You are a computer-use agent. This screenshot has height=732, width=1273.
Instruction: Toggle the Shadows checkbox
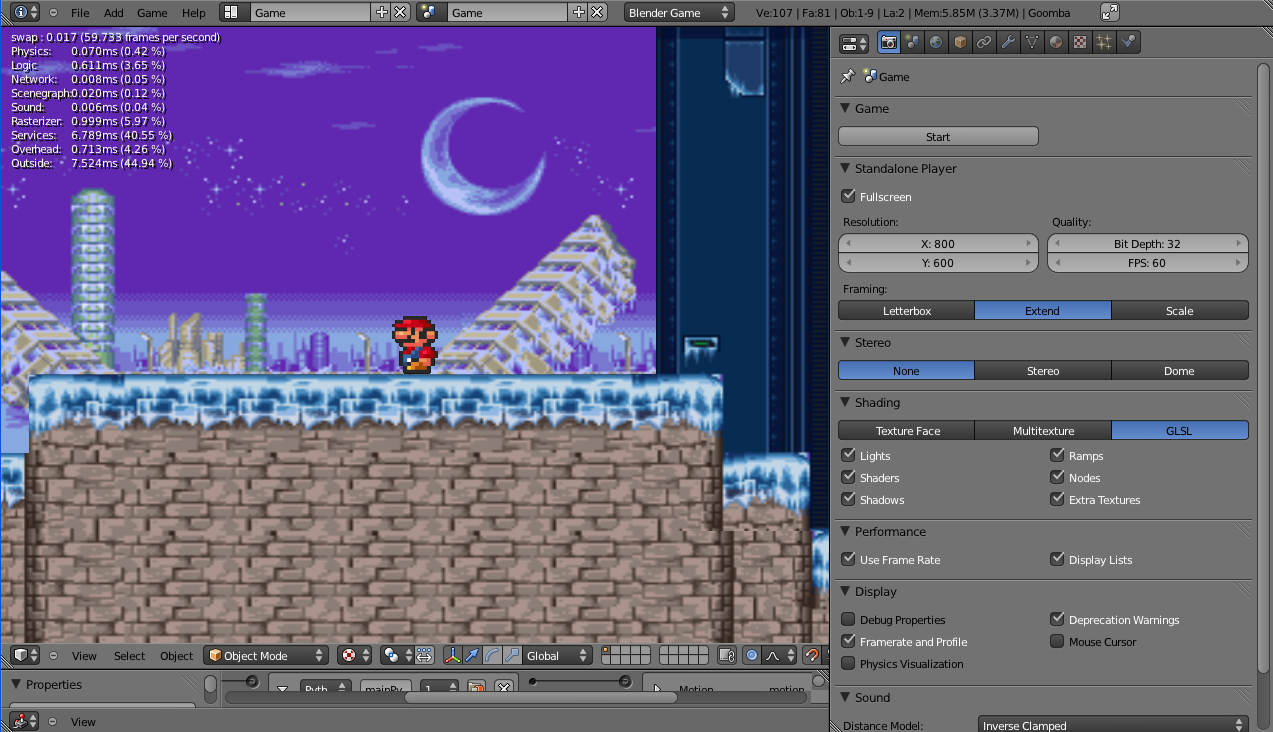[849, 499]
